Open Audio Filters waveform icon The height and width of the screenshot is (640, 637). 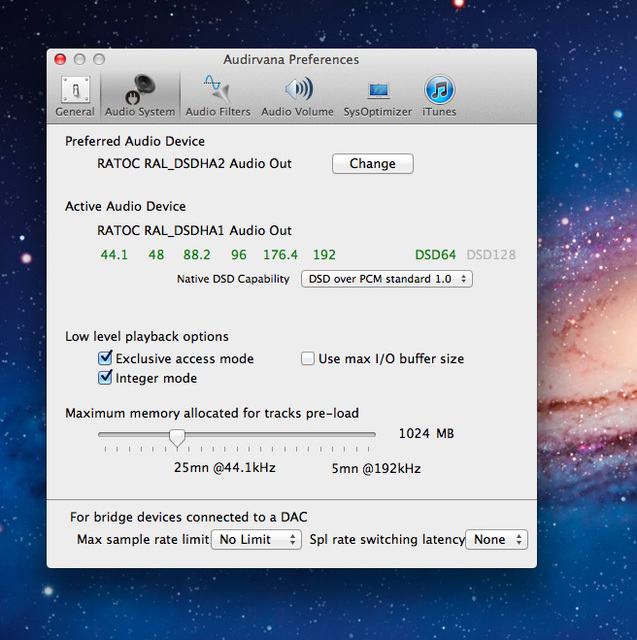click(217, 88)
